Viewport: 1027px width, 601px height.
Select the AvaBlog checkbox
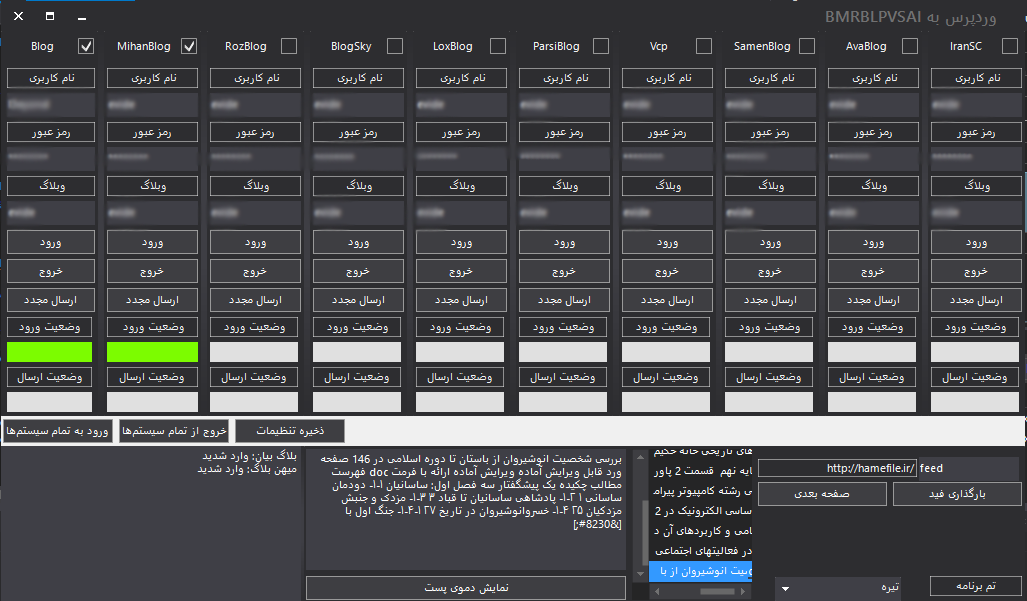(910, 46)
